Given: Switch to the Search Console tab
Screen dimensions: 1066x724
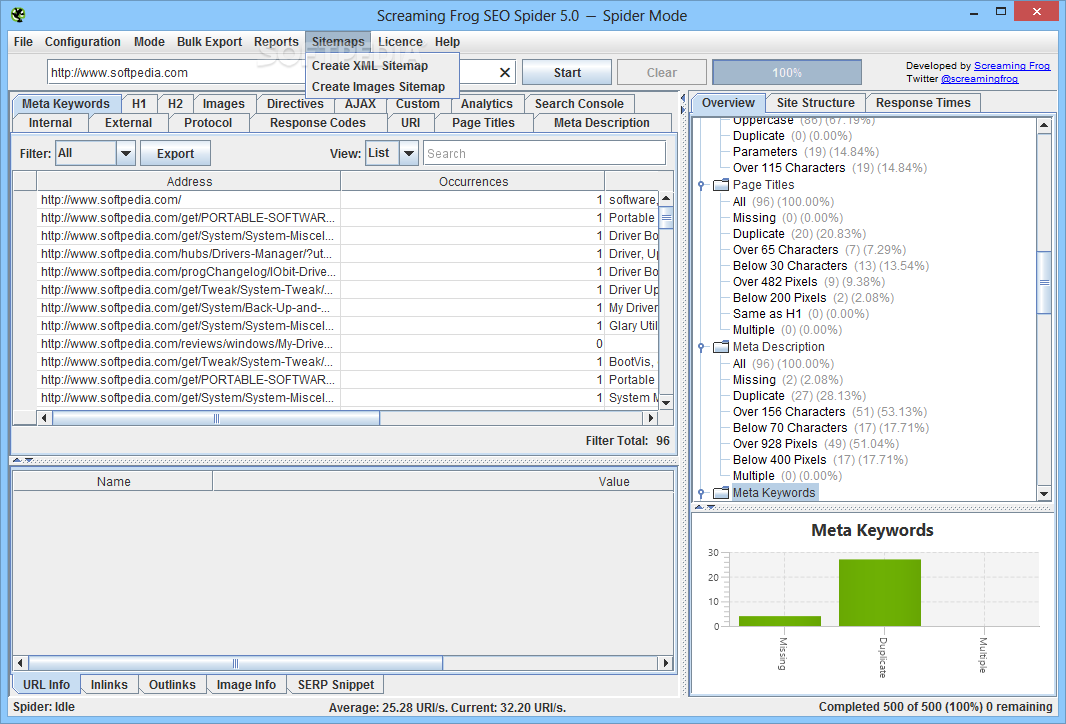Looking at the screenshot, I should [579, 104].
